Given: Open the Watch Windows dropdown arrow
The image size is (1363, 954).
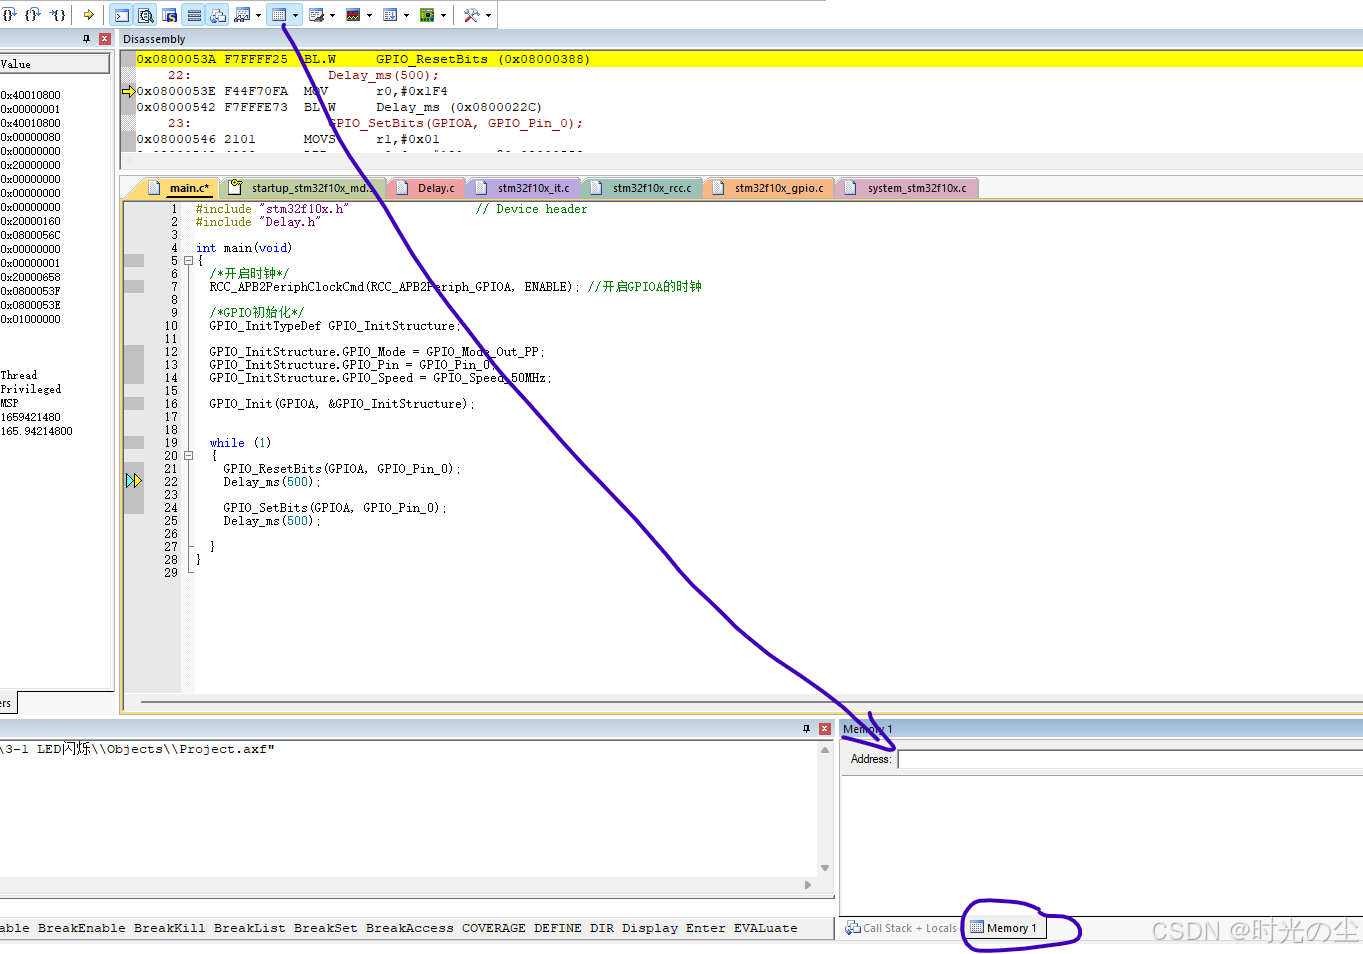Looking at the screenshot, I should [257, 14].
